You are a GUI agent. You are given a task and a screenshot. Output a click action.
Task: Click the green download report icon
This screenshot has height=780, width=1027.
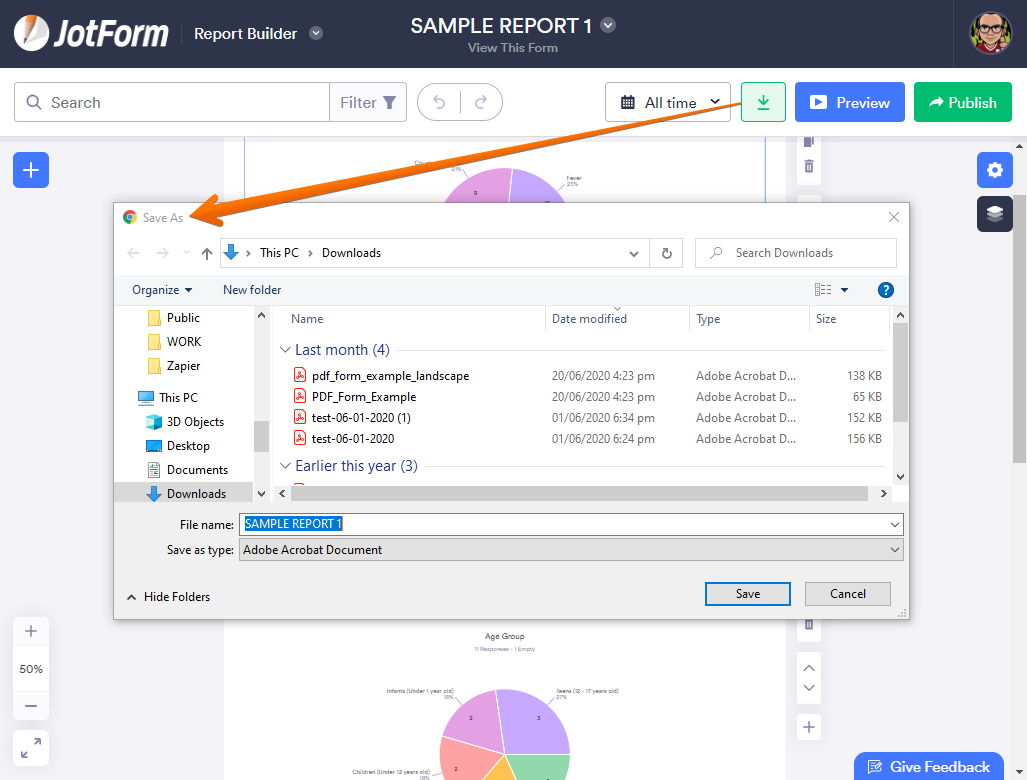coord(763,101)
